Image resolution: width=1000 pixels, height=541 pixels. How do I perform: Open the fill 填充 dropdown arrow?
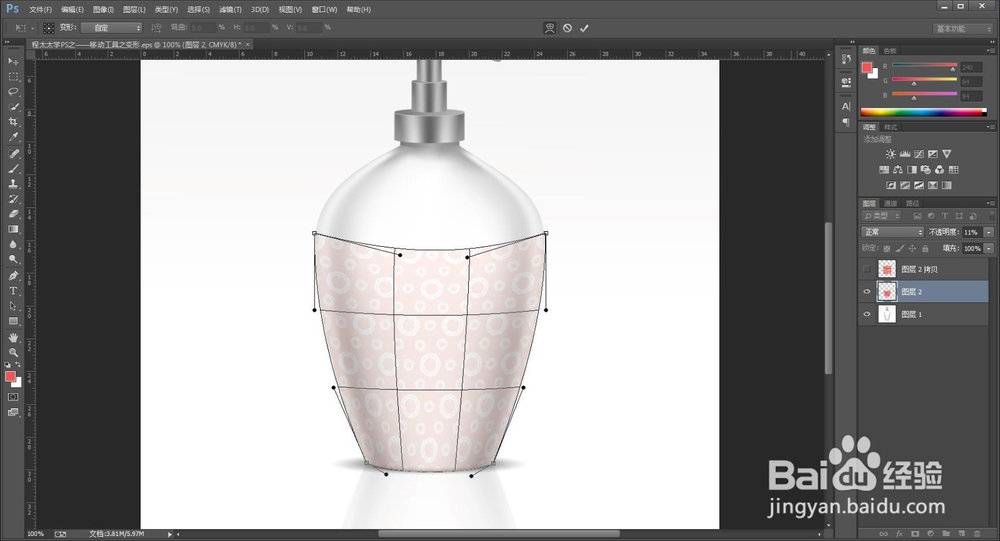(x=989, y=248)
